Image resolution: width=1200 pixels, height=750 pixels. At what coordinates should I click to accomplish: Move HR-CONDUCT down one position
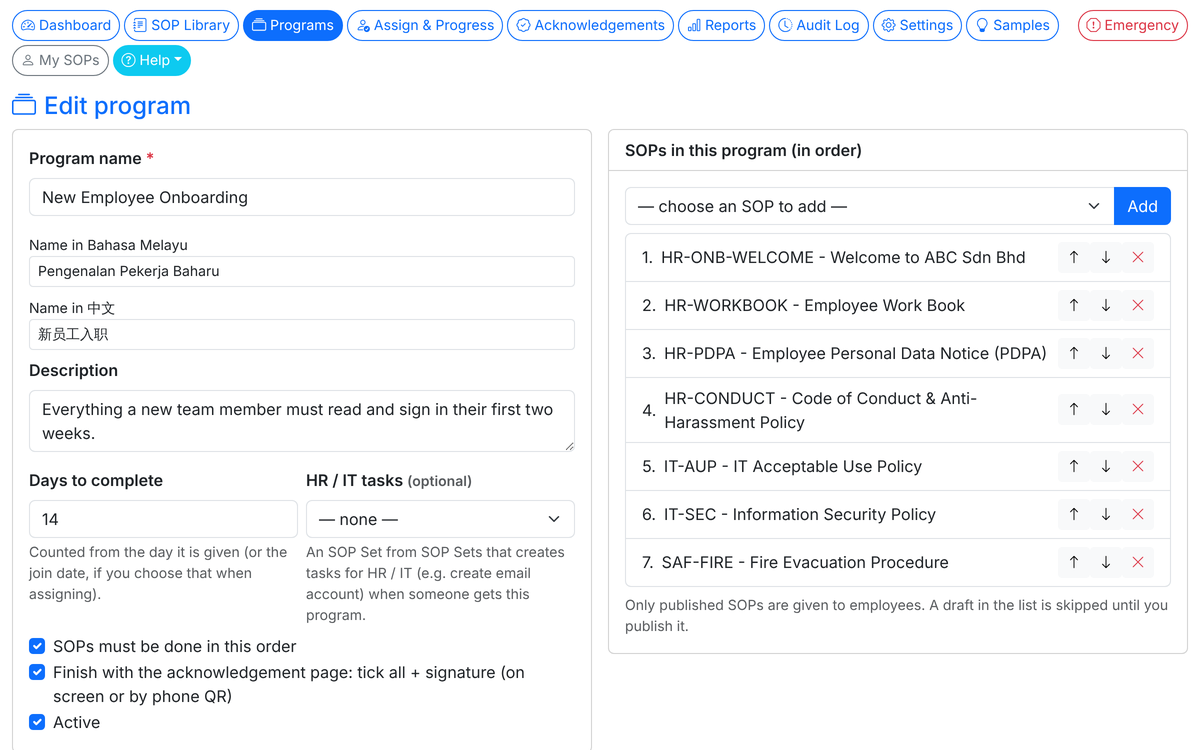coord(1106,410)
